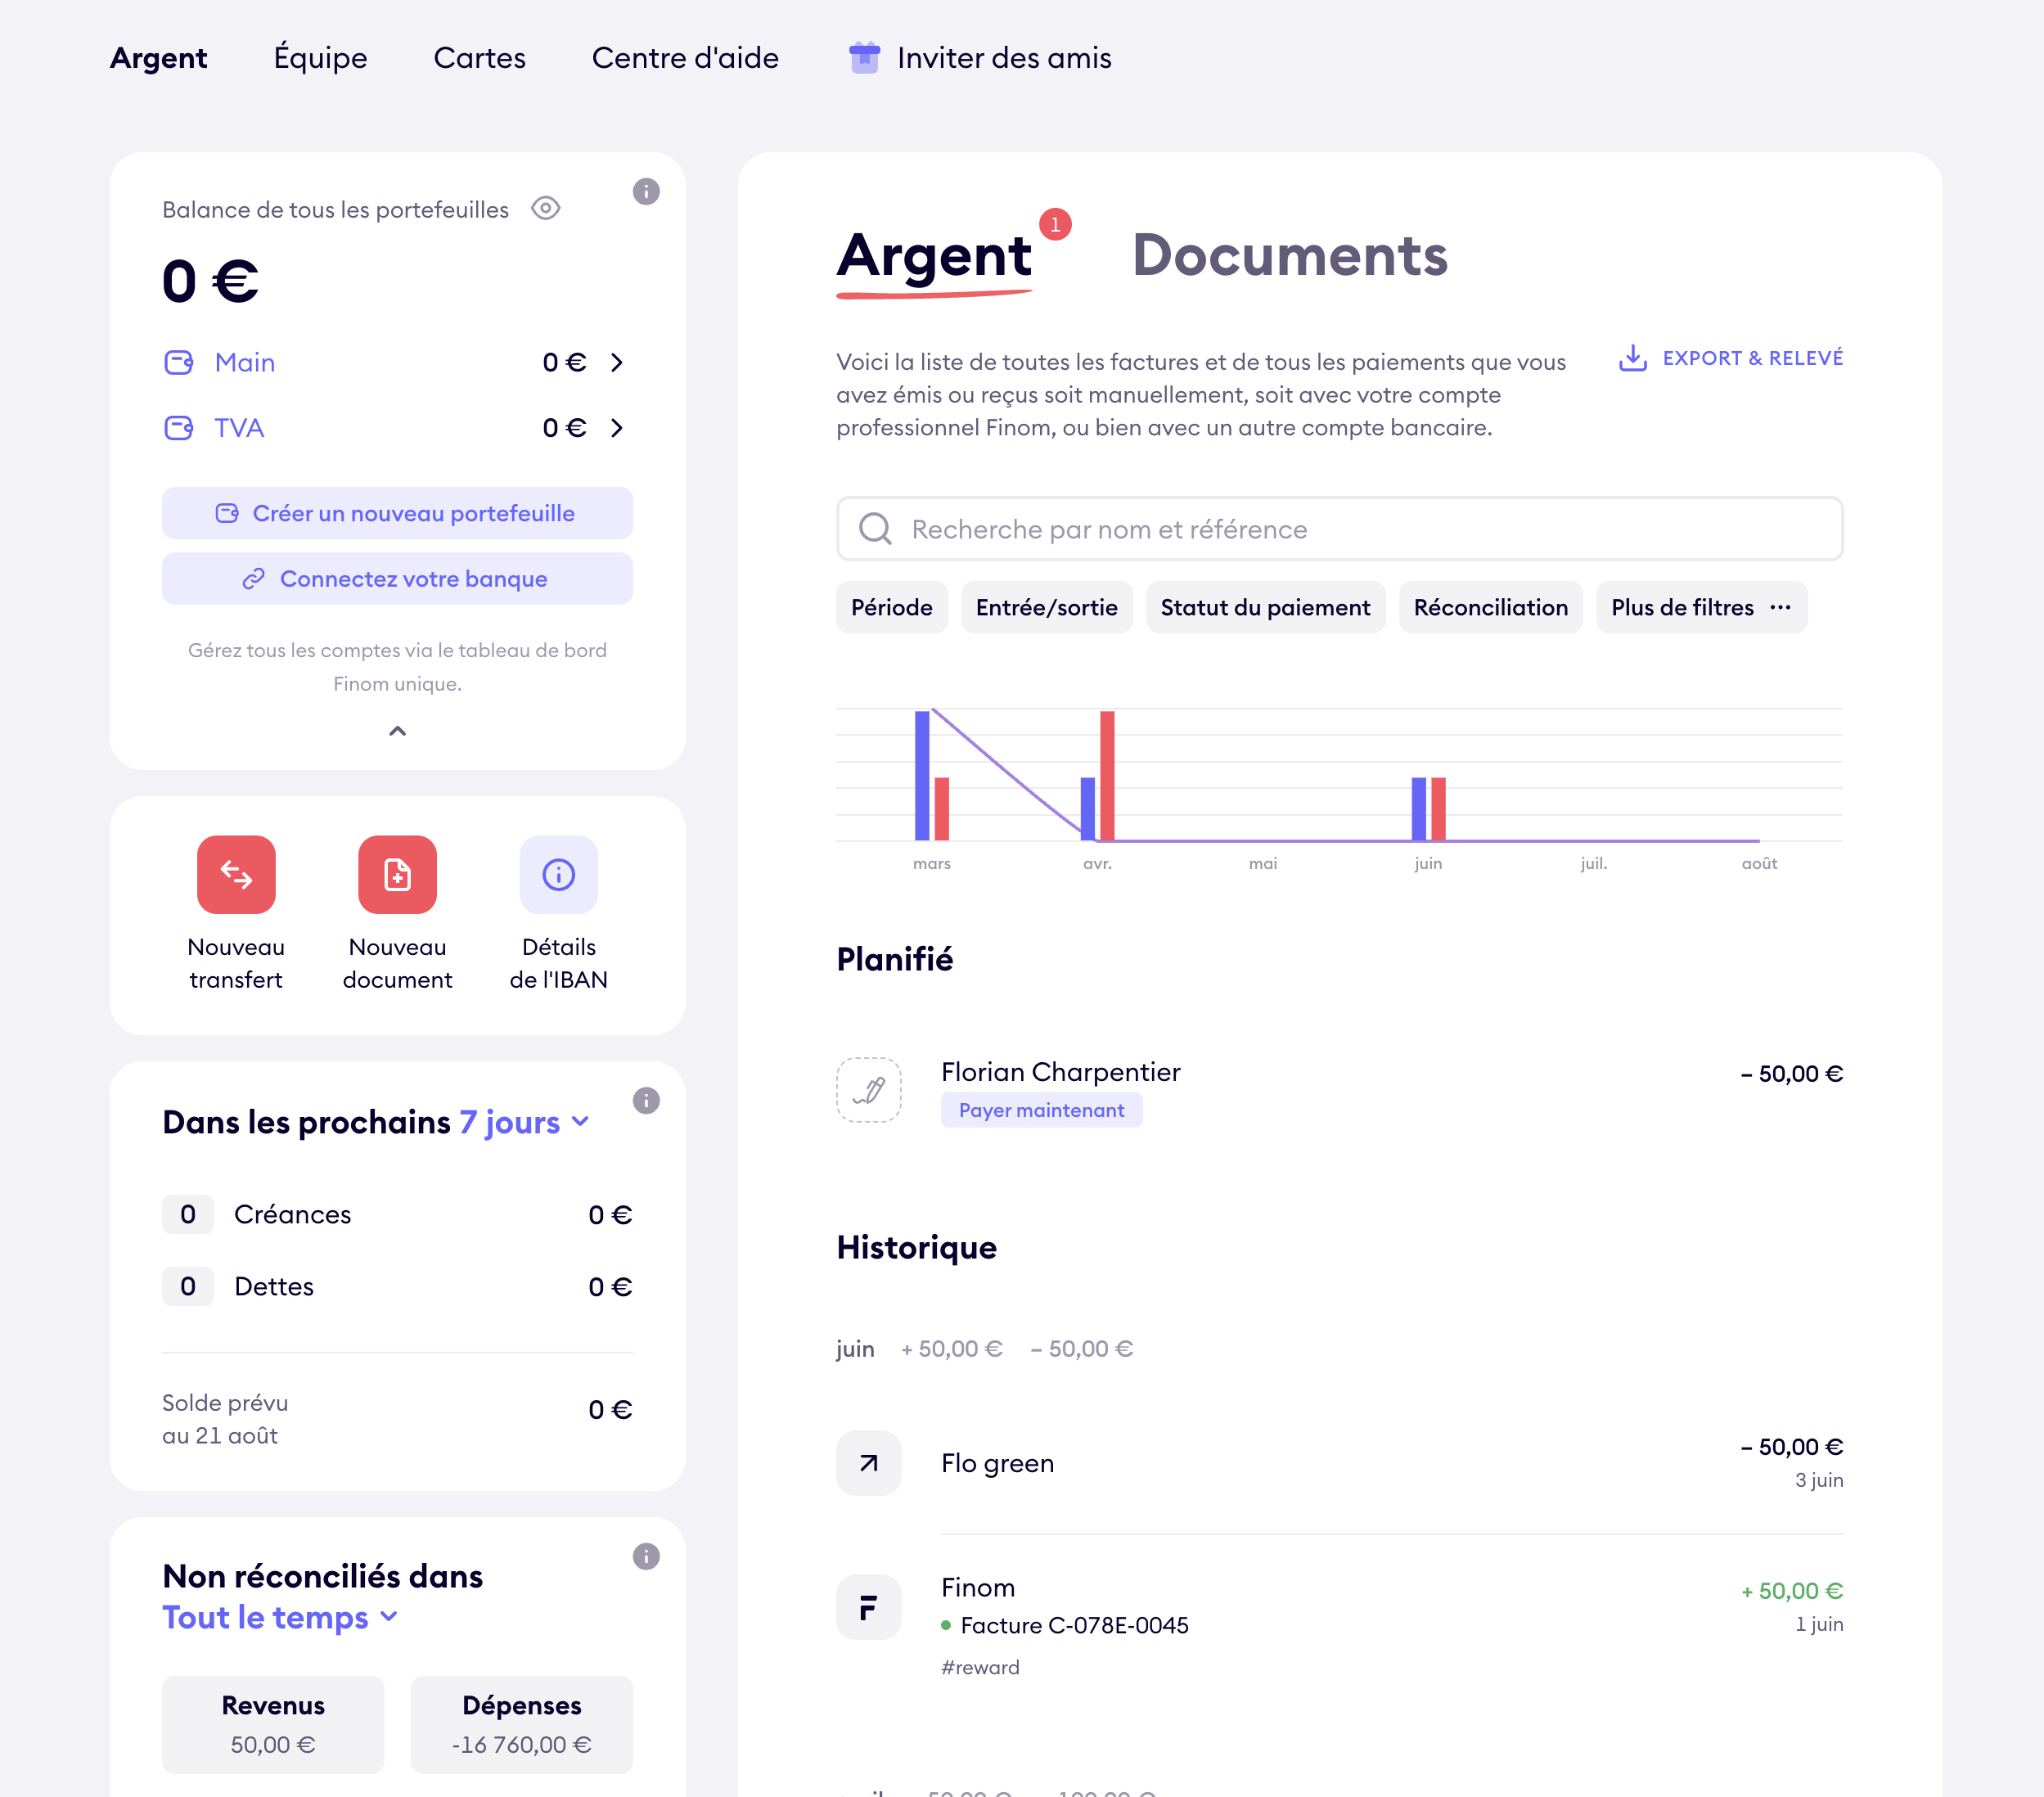Click the Main wallet icon
The width and height of the screenshot is (2044, 1797).
[x=179, y=362]
